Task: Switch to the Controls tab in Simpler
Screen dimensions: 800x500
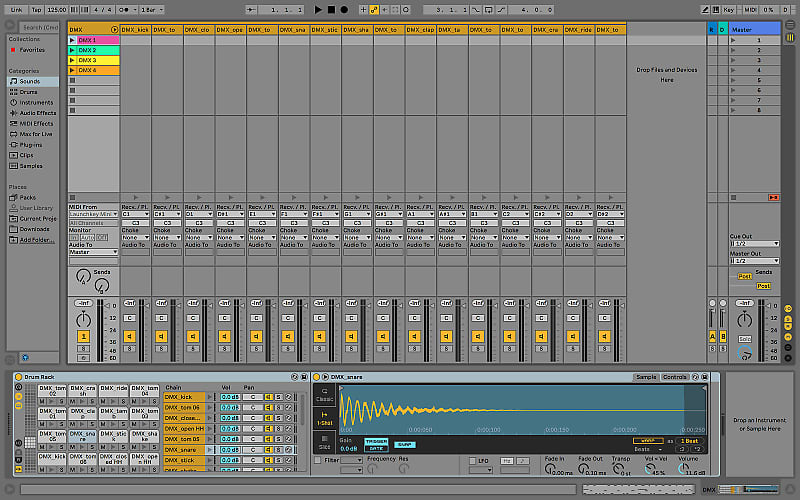Action: [676, 377]
